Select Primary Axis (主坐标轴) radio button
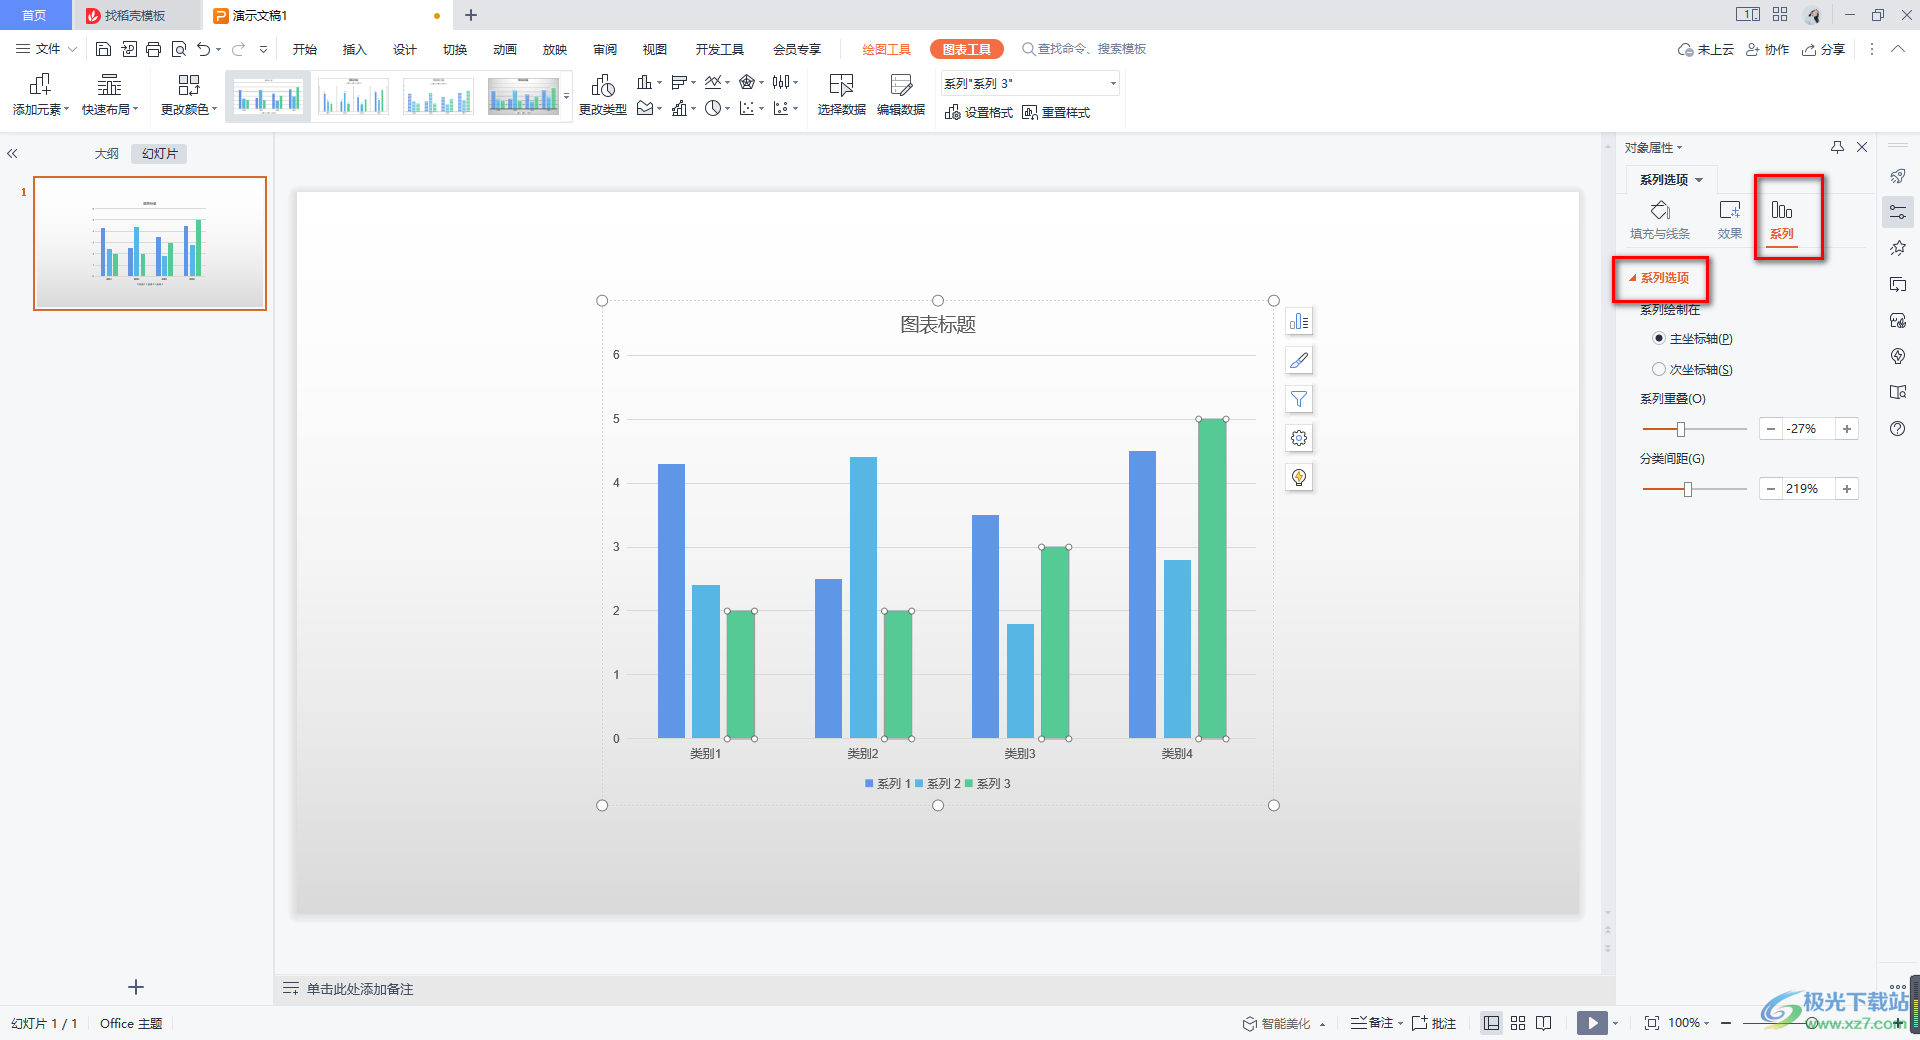 tap(1659, 339)
